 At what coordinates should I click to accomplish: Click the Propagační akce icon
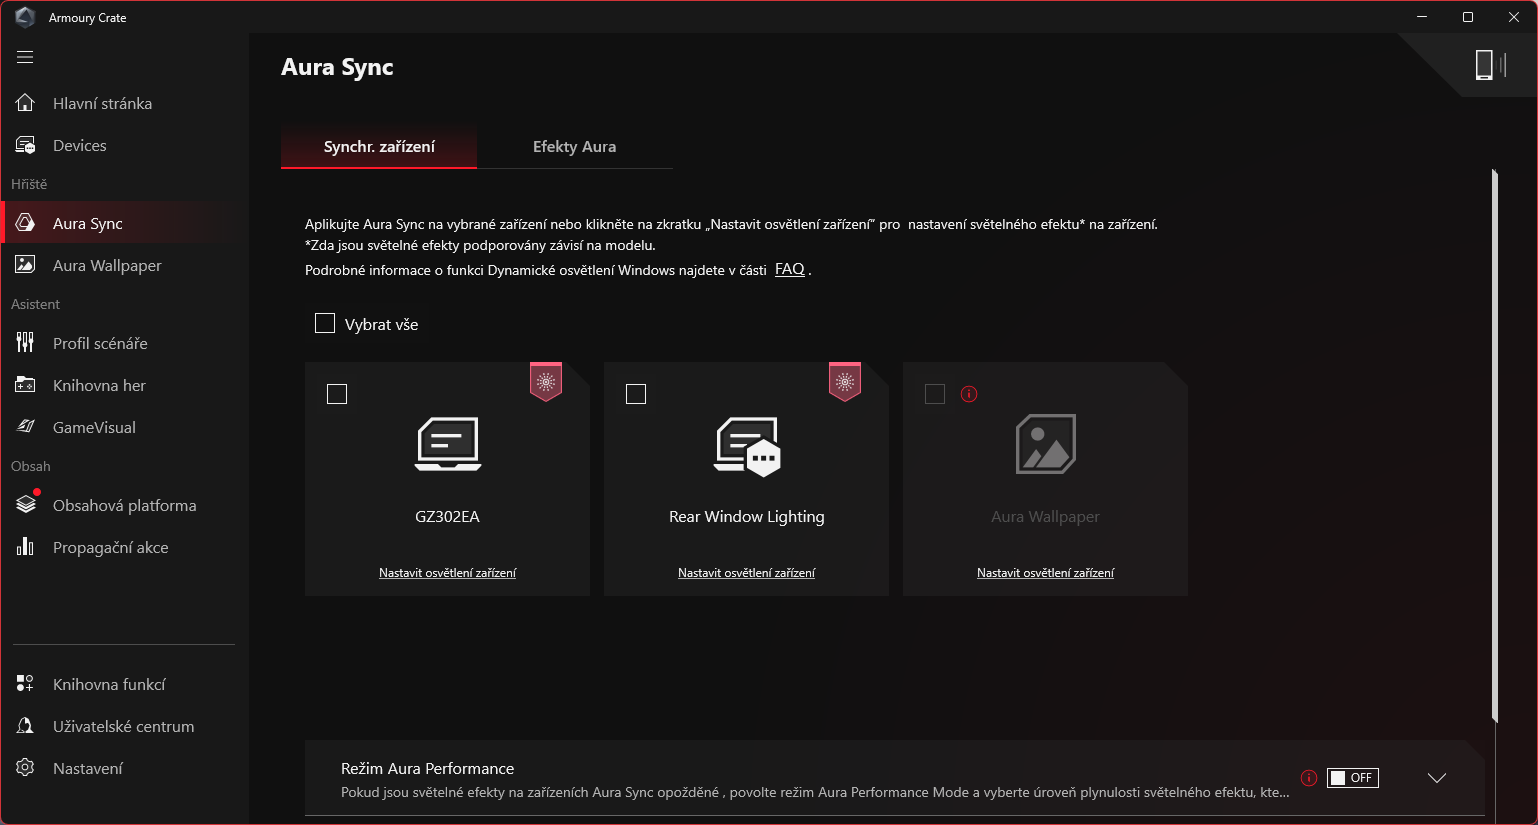(25, 547)
